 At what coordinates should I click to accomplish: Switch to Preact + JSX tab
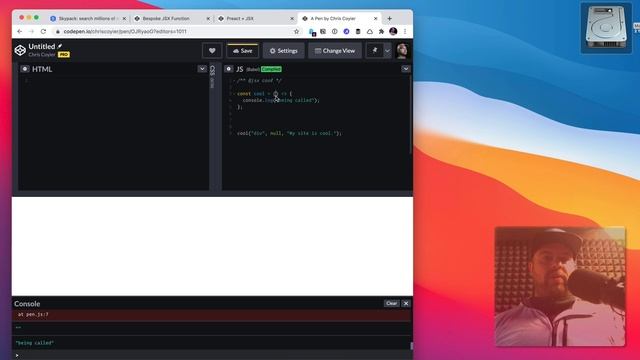coord(256,18)
